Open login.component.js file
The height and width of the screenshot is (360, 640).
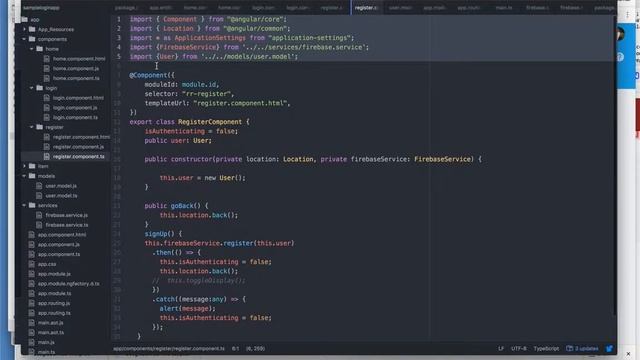pos(75,108)
